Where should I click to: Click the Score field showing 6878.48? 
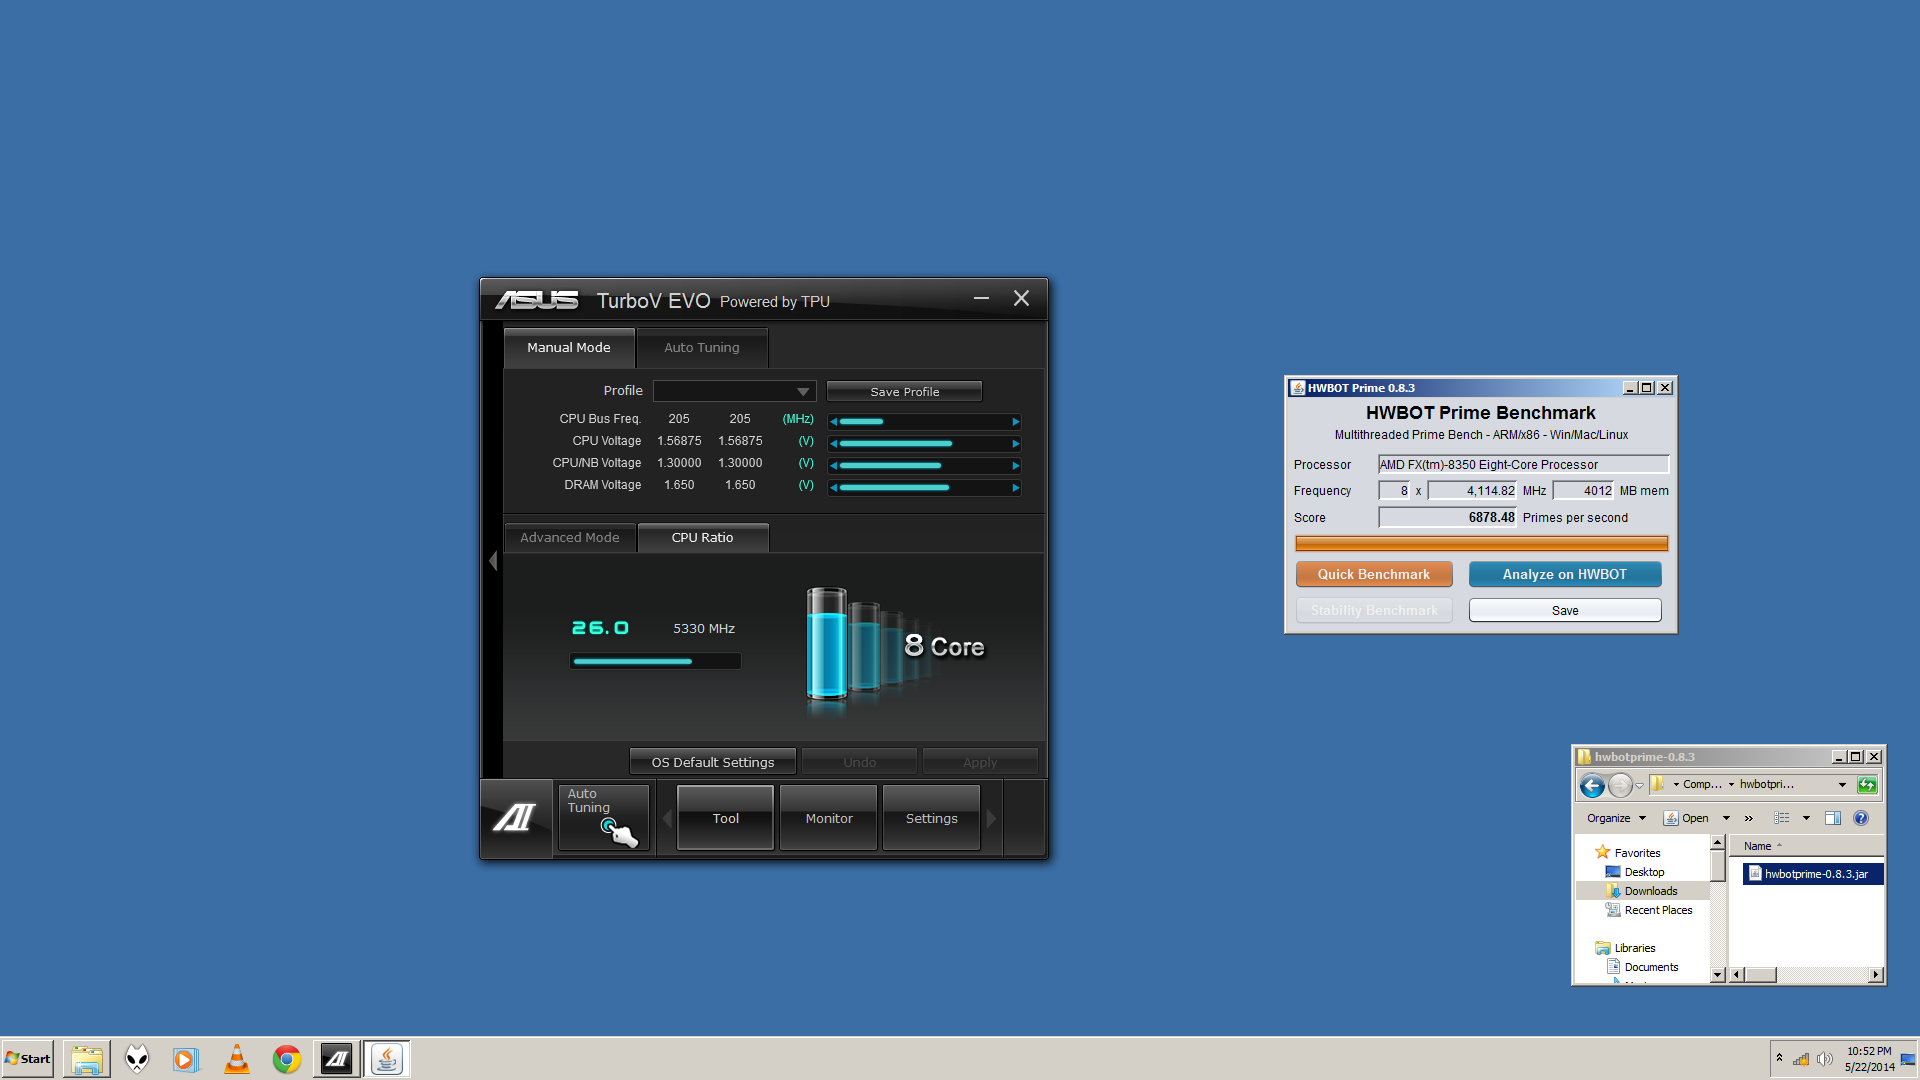(1447, 518)
